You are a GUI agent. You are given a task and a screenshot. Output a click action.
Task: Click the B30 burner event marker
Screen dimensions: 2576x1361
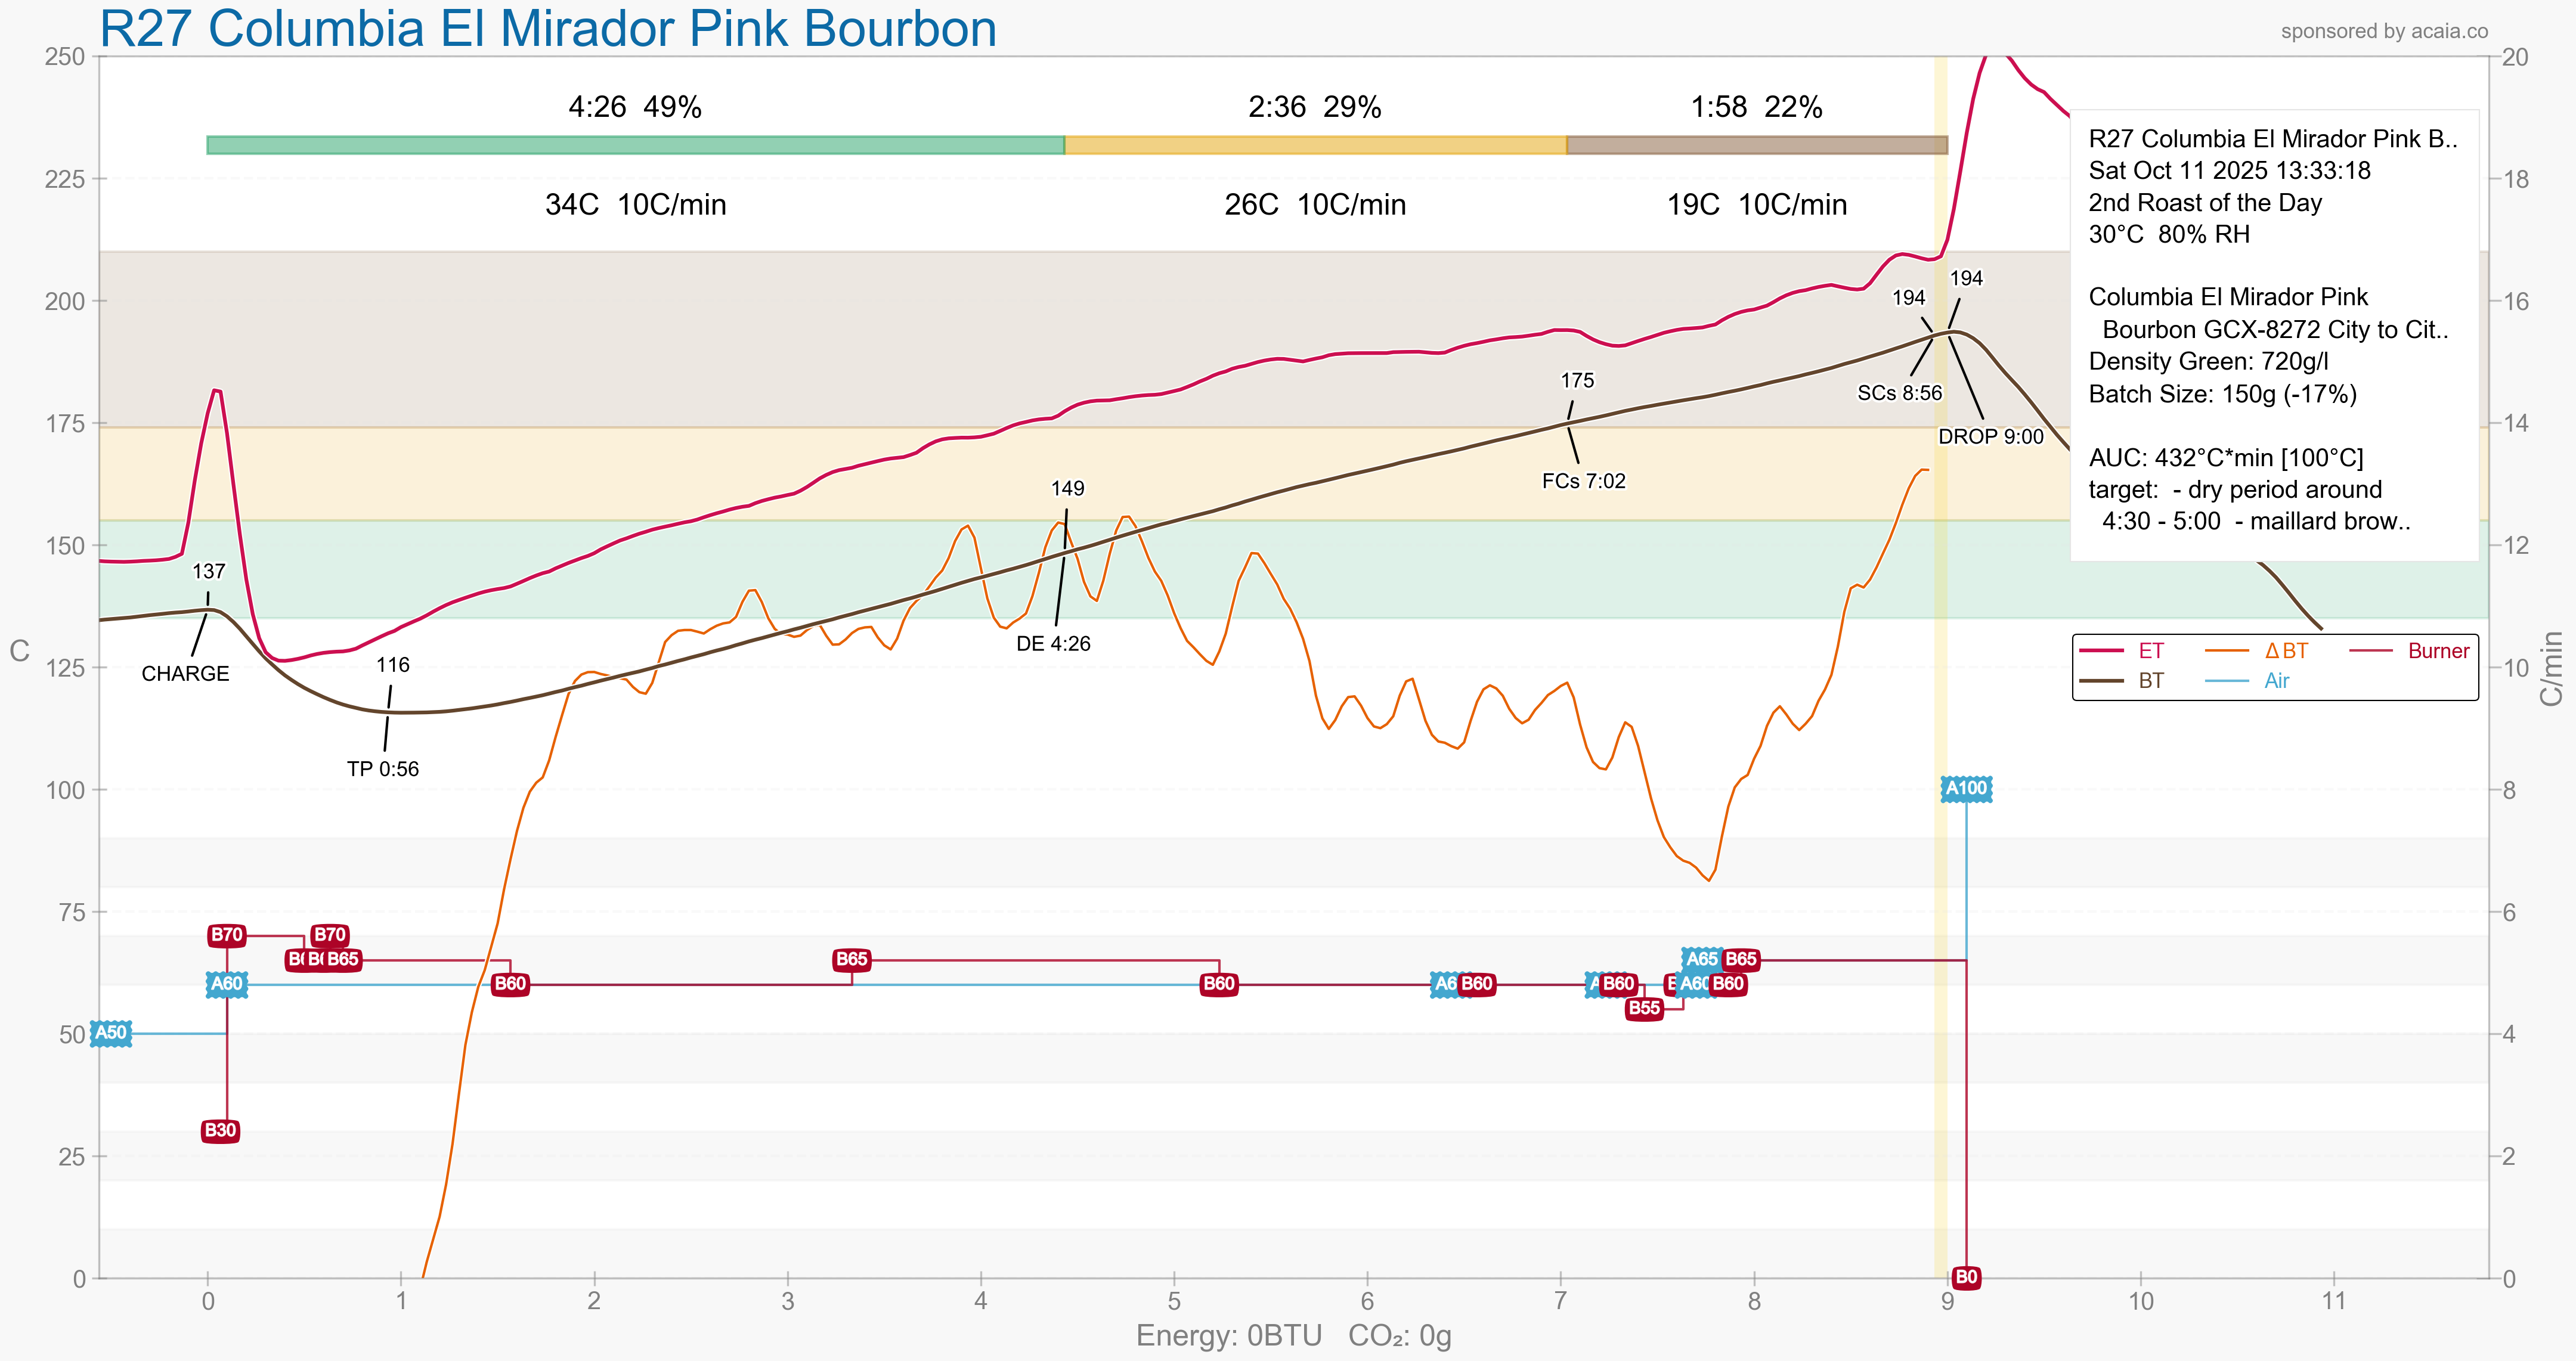click(x=220, y=1131)
